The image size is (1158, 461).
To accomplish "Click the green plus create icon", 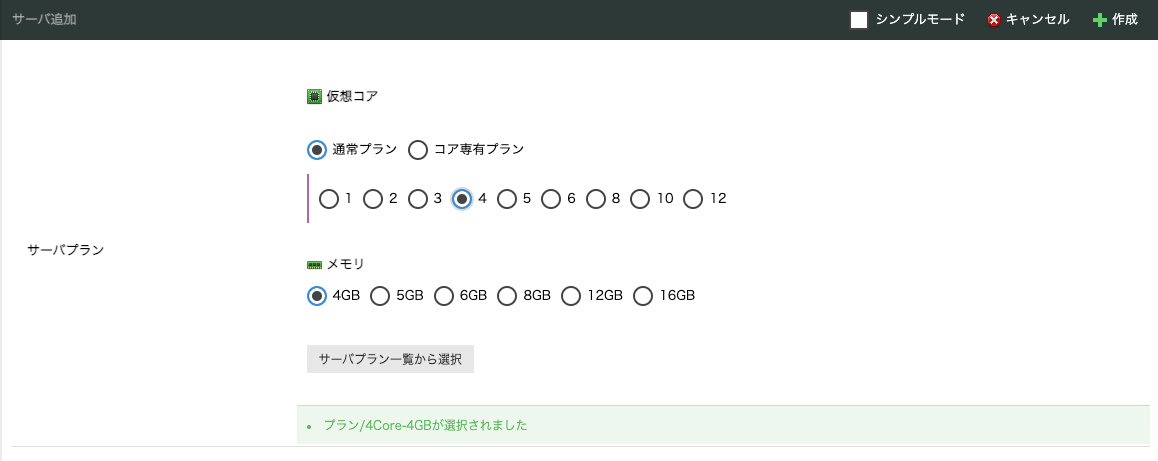I will 1099,20.
